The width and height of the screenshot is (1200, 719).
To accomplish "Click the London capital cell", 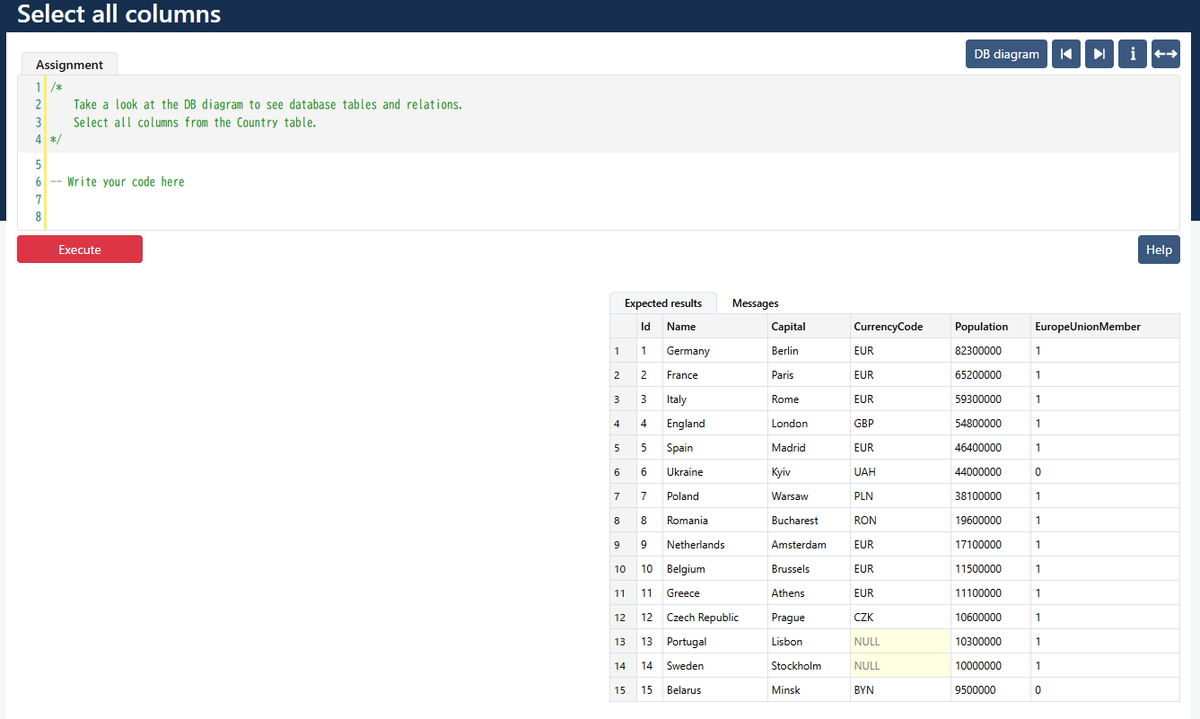I will tap(808, 423).
